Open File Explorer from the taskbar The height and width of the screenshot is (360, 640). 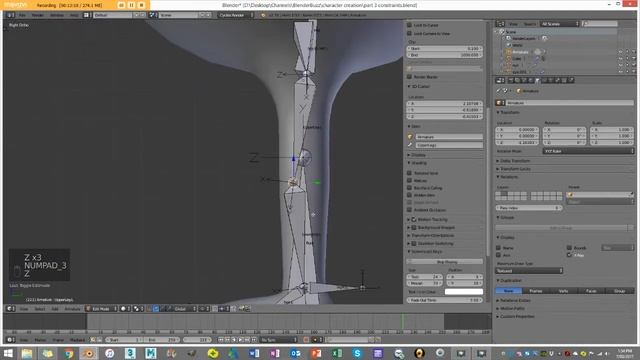coord(27,353)
